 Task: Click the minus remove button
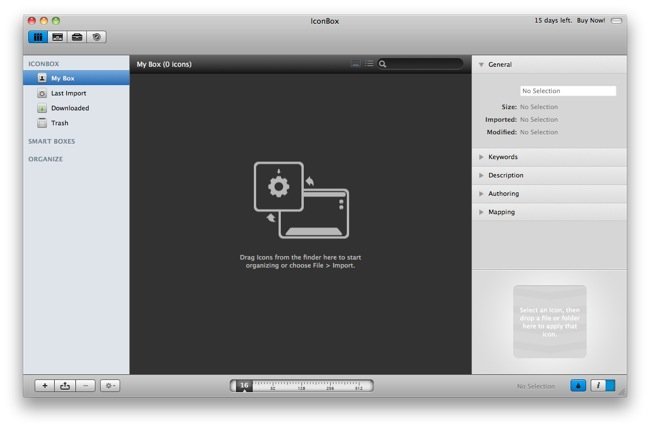point(85,386)
